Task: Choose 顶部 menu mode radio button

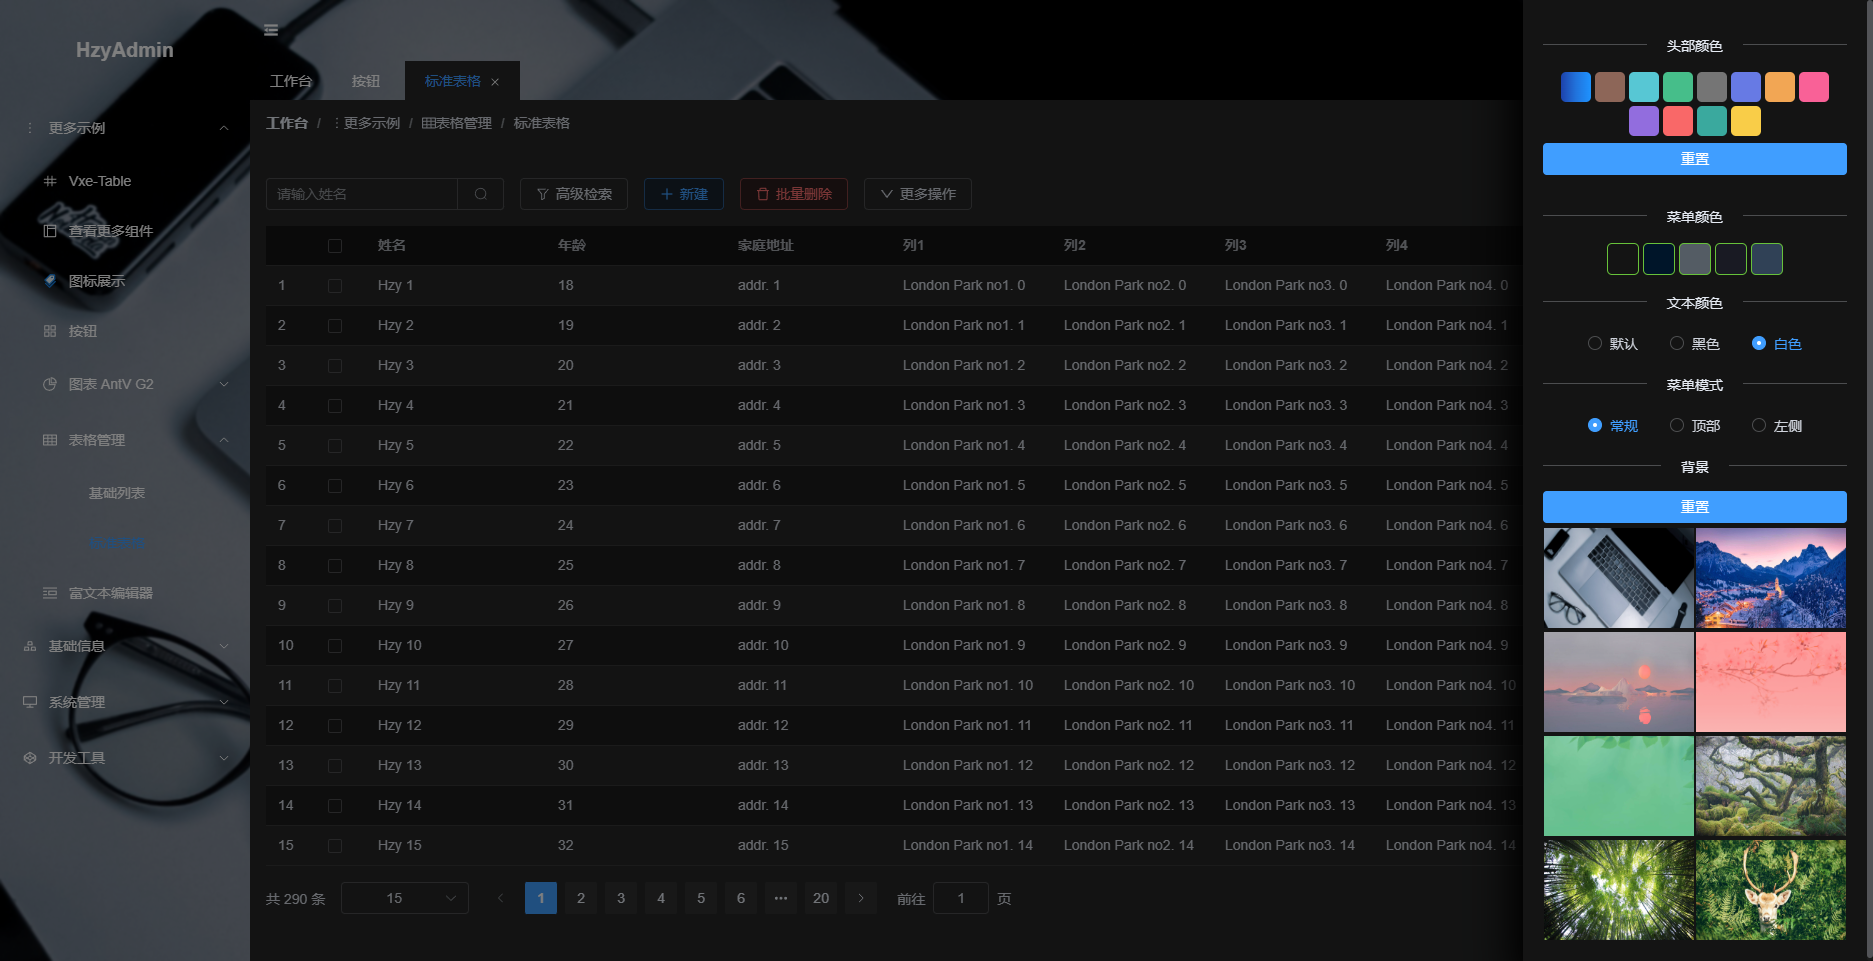Action: (x=1677, y=425)
